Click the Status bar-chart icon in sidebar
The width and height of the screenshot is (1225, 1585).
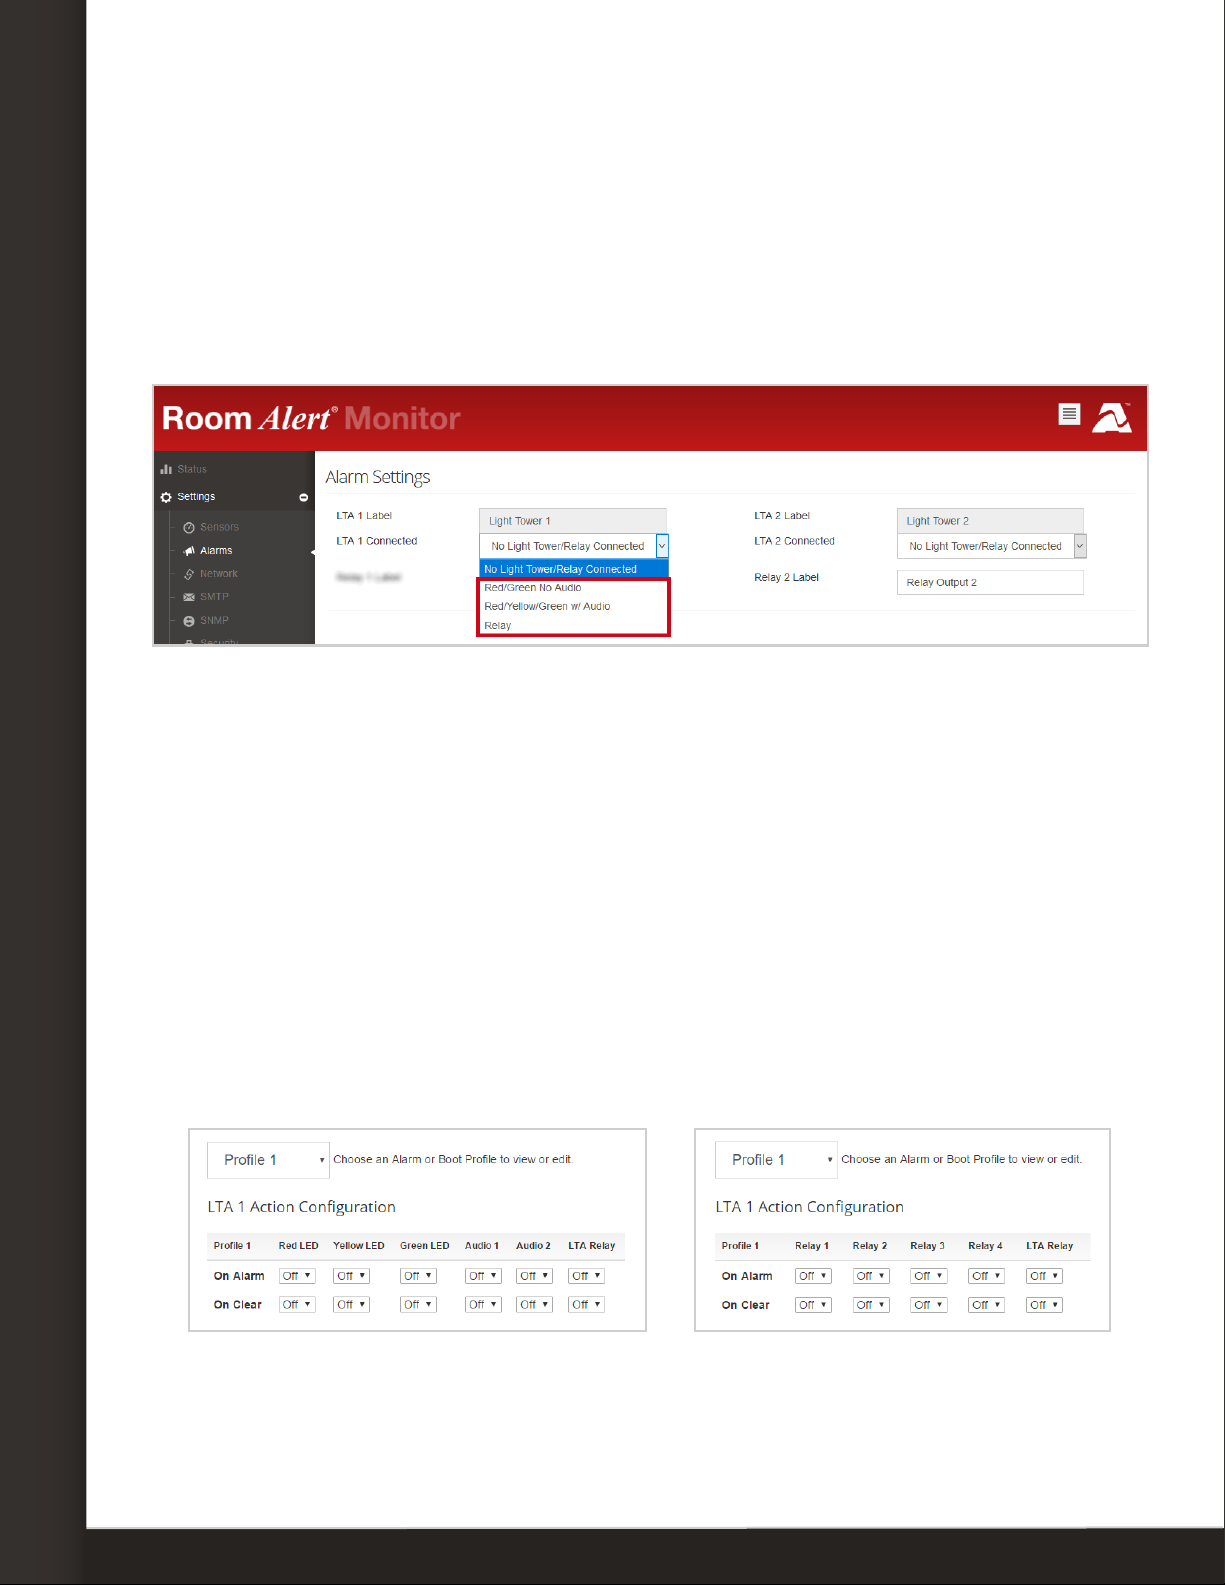[166, 469]
